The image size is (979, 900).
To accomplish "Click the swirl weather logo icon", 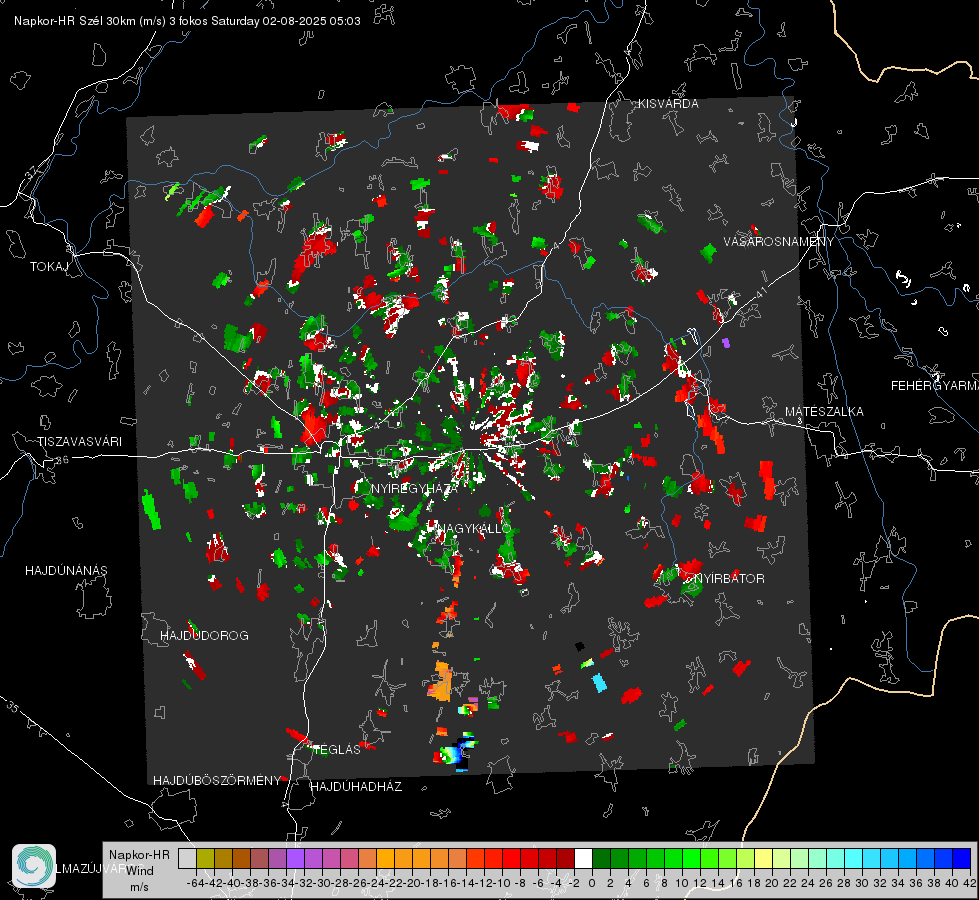I will (x=34, y=866).
